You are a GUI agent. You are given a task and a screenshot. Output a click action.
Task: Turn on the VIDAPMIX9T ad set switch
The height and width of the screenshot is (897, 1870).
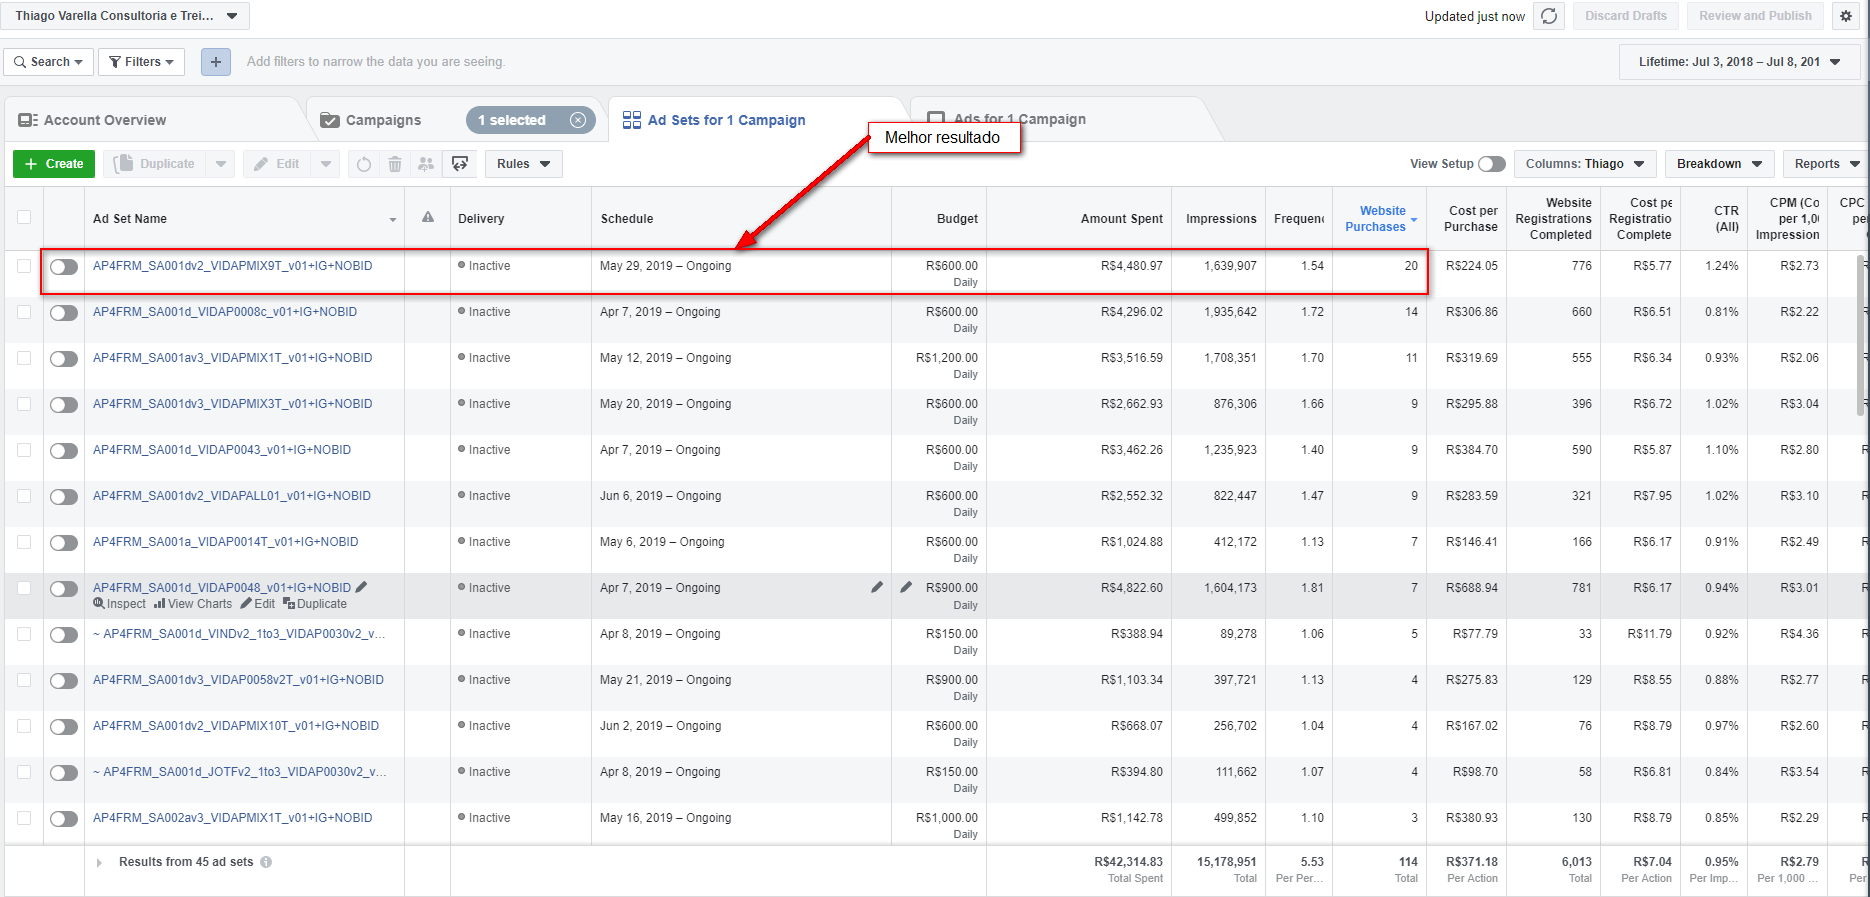pyautogui.click(x=64, y=267)
